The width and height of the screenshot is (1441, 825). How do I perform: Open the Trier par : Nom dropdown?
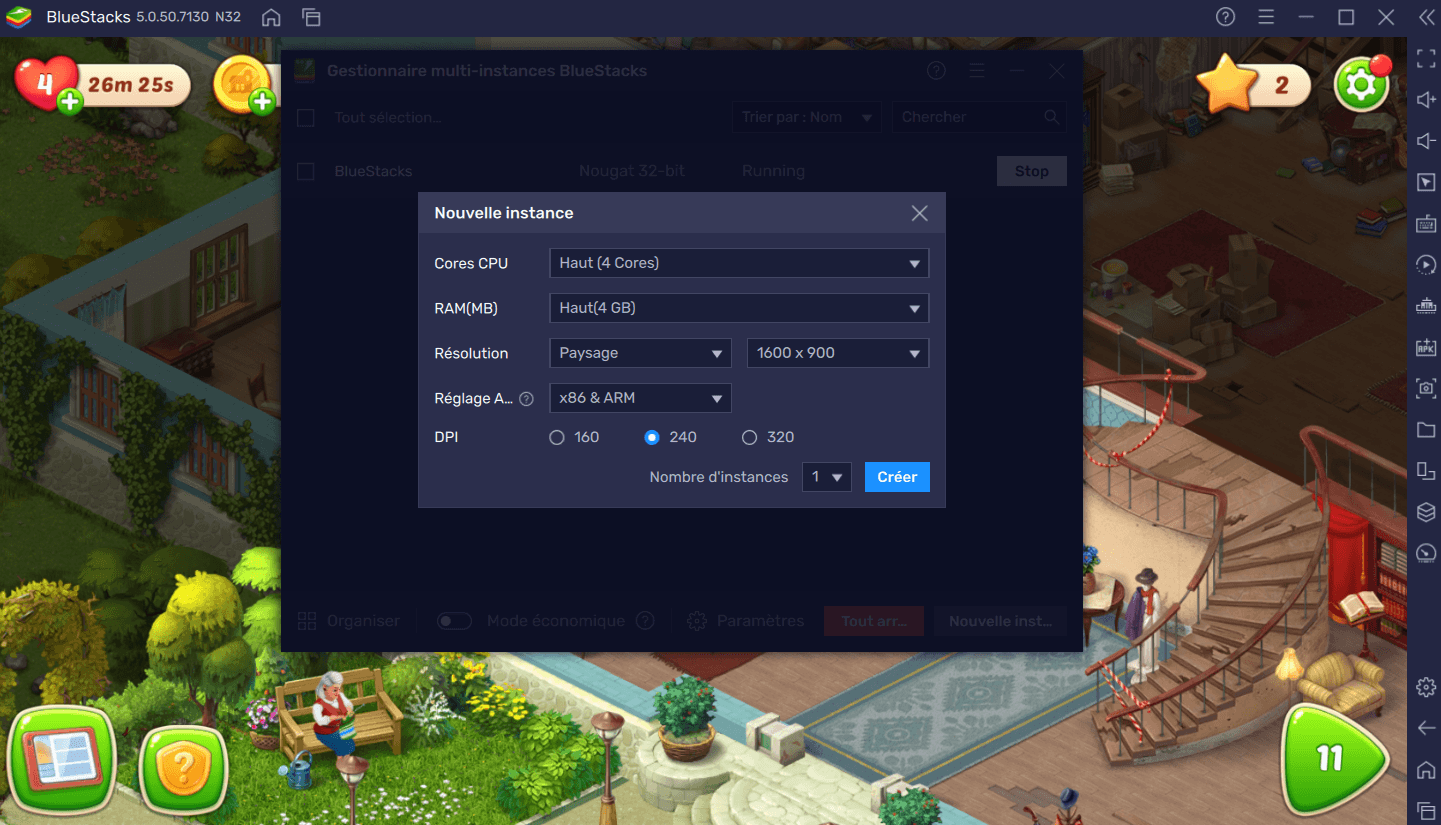point(807,117)
